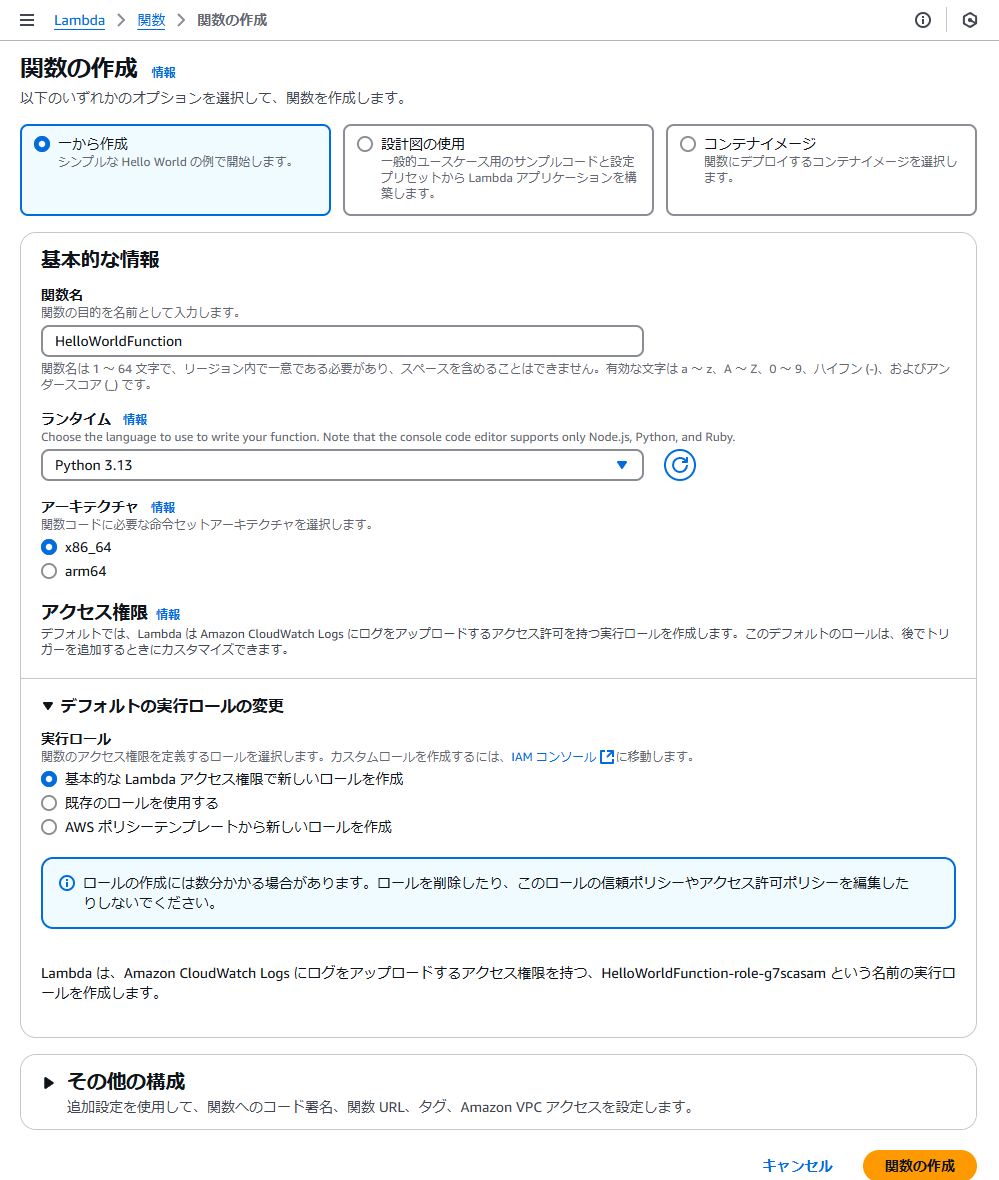Go to 関数 breadcrumb
The image size is (999, 1180).
tap(151, 20)
